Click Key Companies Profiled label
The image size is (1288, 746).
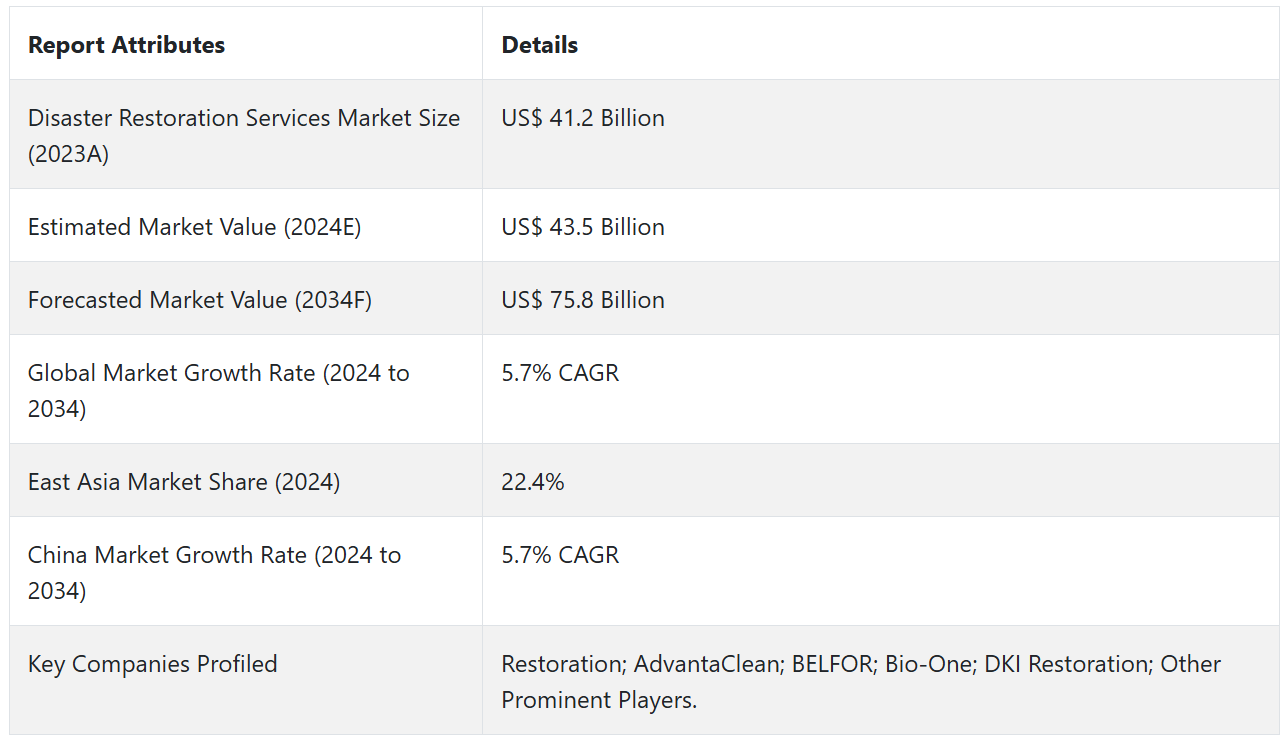pos(152,664)
